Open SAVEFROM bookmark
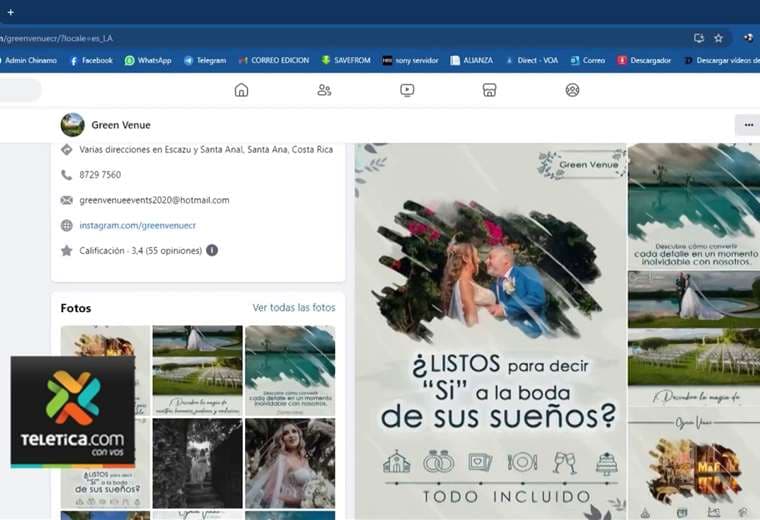Image resolution: width=760 pixels, height=520 pixels. tap(346, 60)
